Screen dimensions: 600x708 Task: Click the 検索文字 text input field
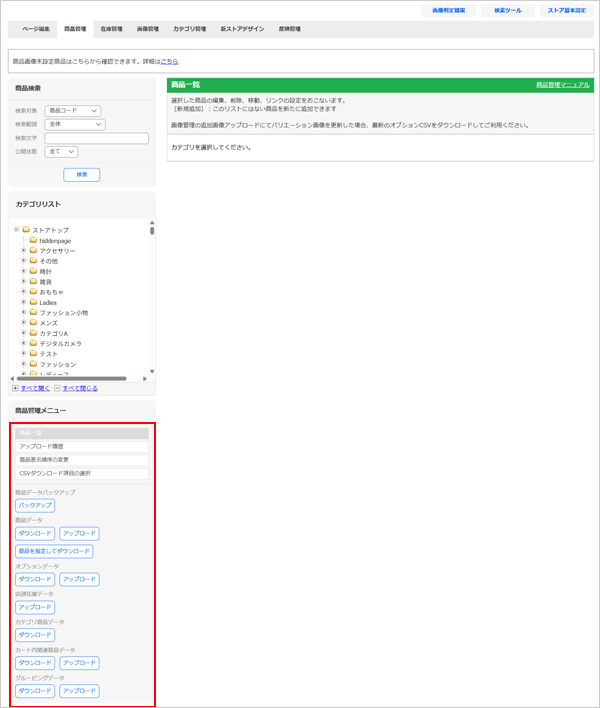pyautogui.click(x=96, y=138)
